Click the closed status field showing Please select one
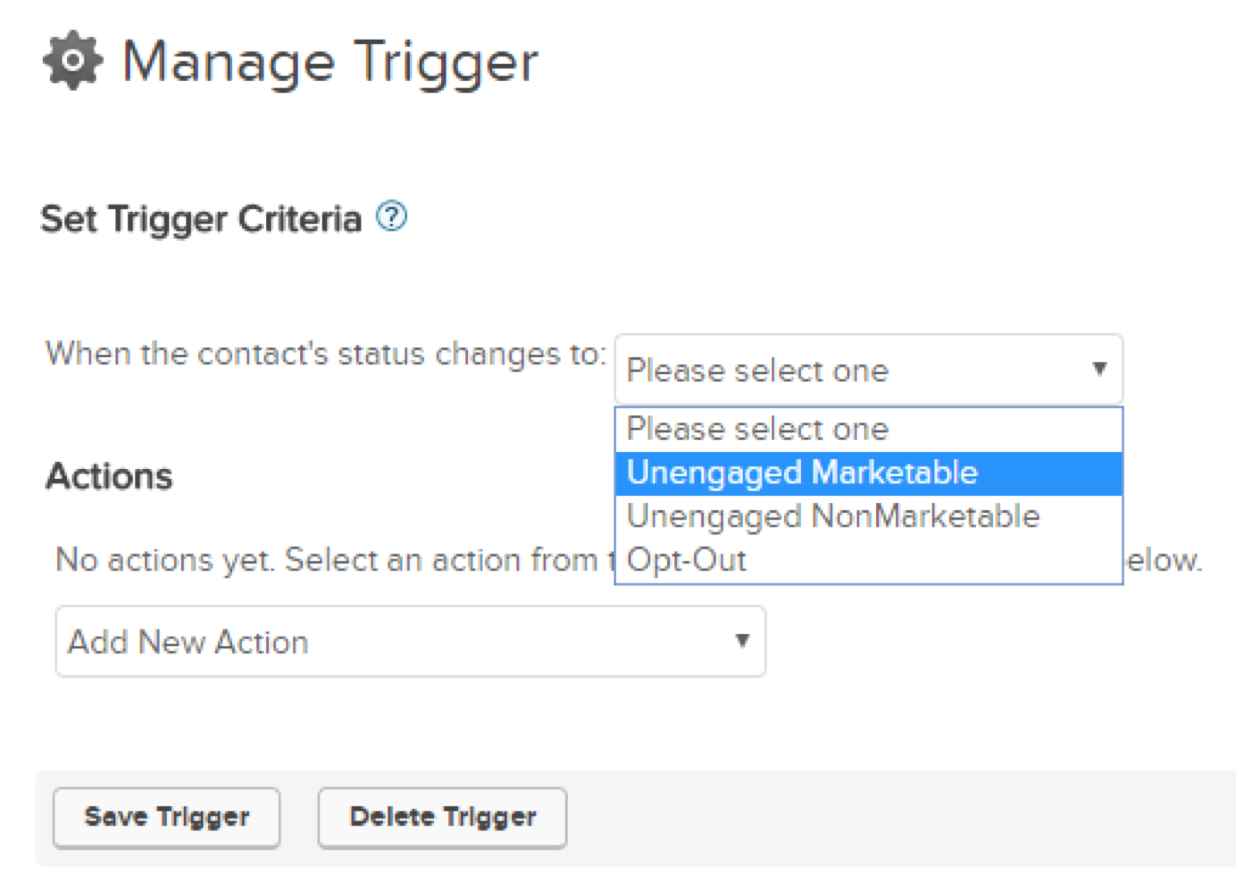Image resolution: width=1258 pixels, height=888 pixels. pyautogui.click(x=869, y=370)
